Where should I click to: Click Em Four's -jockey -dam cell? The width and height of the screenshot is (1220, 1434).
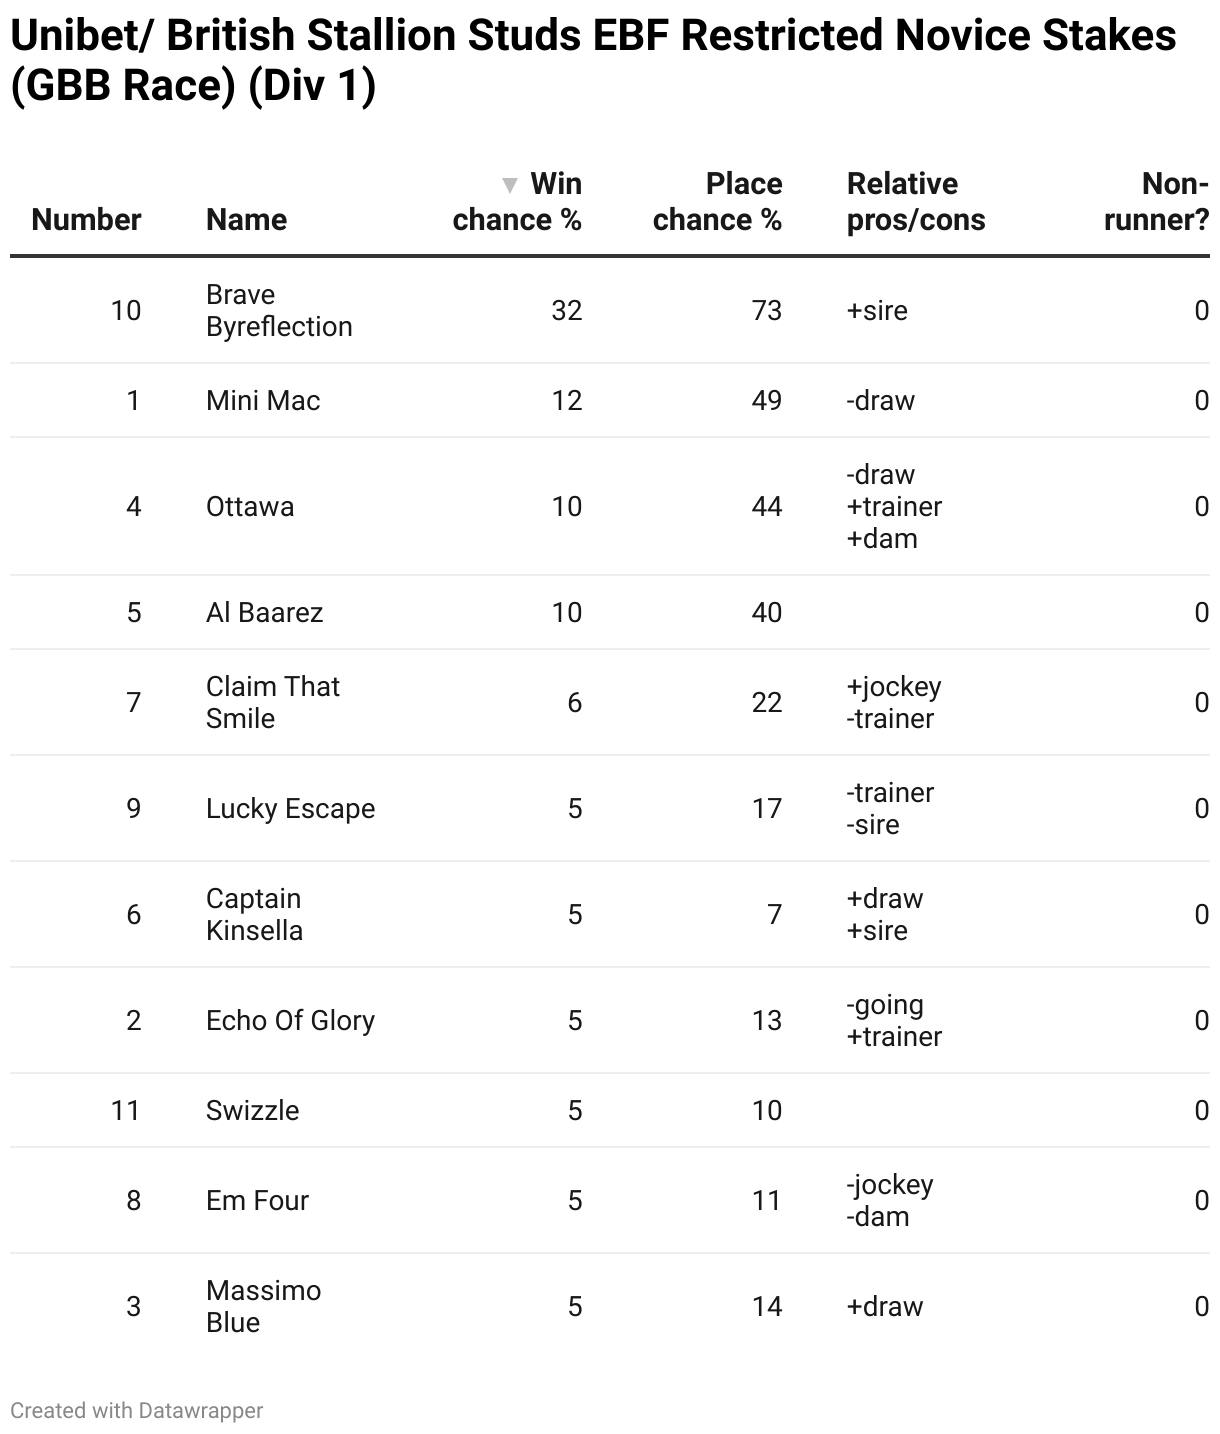[890, 1201]
